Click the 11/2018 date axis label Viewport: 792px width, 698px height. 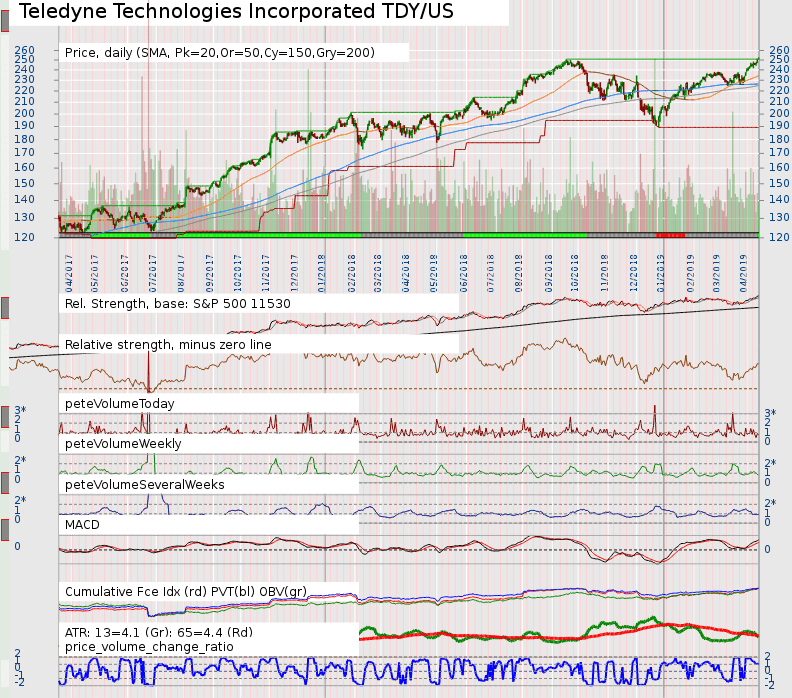pyautogui.click(x=604, y=273)
